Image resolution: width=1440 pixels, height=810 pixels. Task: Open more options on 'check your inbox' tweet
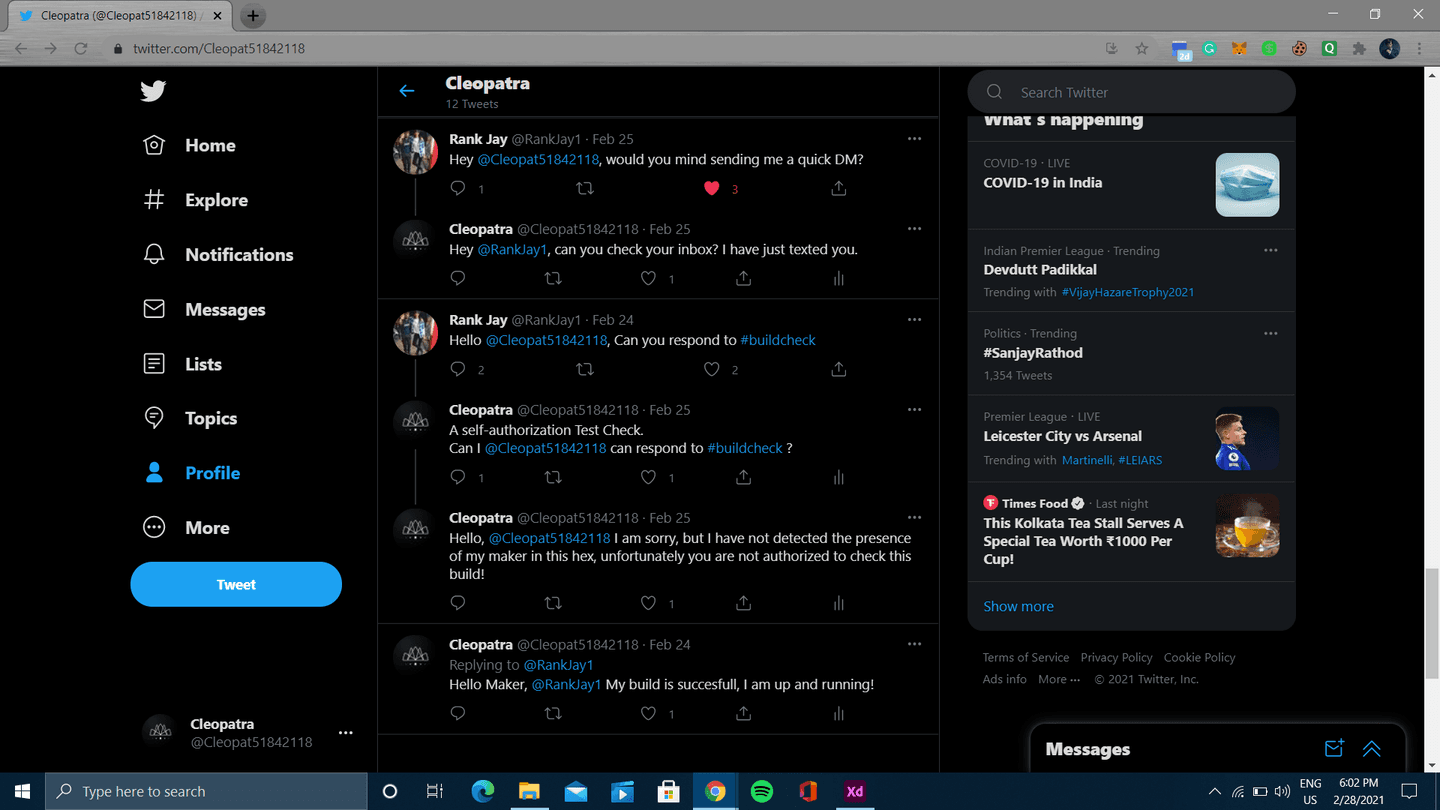[x=914, y=229]
